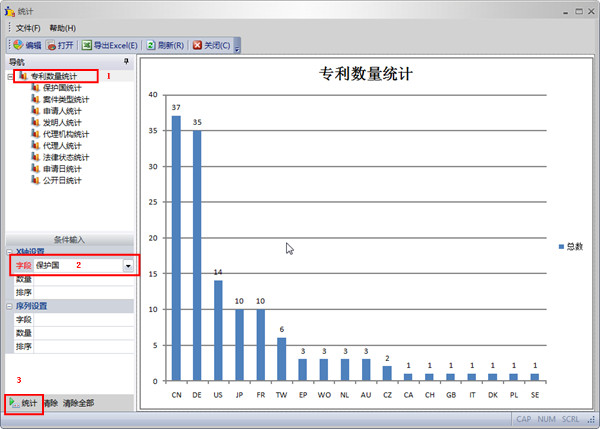
Task: Collapse the 专利数量统计 tree node
Action: tap(10, 77)
